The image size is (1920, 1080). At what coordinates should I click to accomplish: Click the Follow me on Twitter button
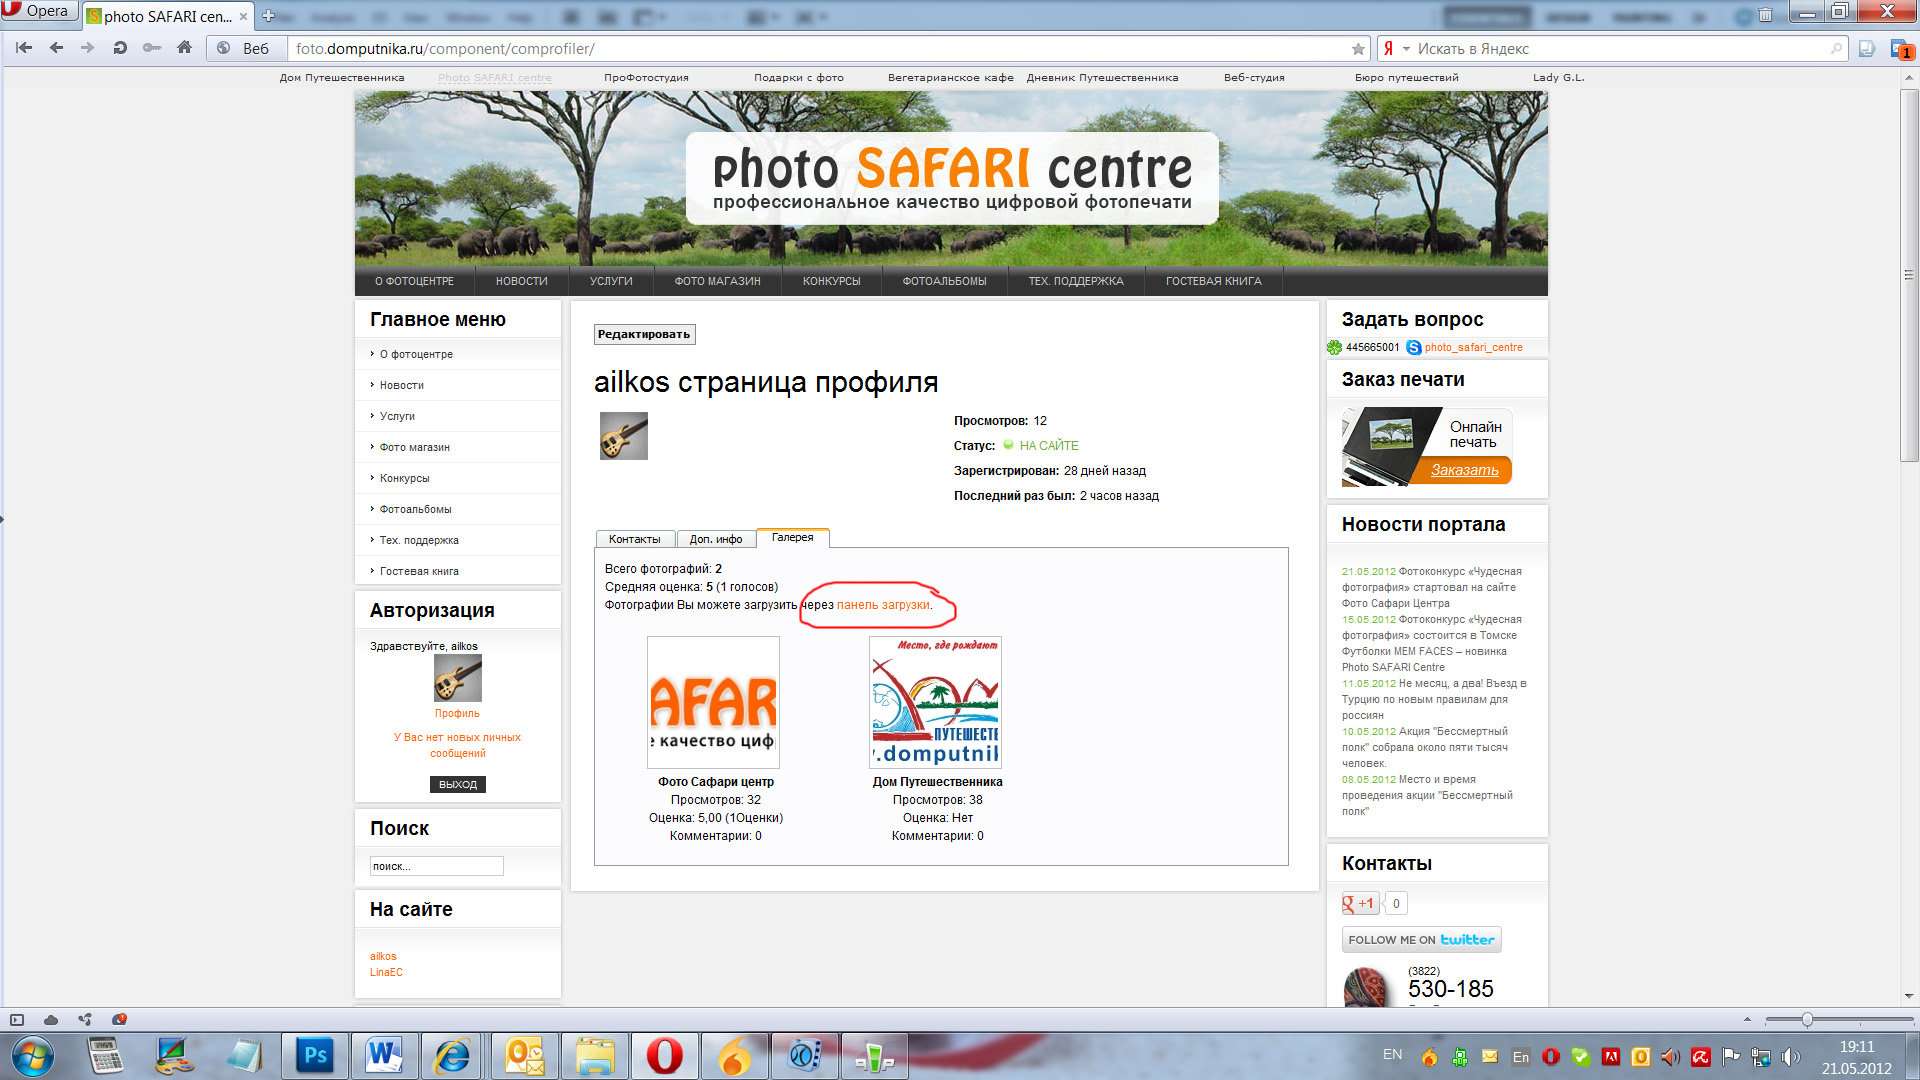pyautogui.click(x=1421, y=940)
